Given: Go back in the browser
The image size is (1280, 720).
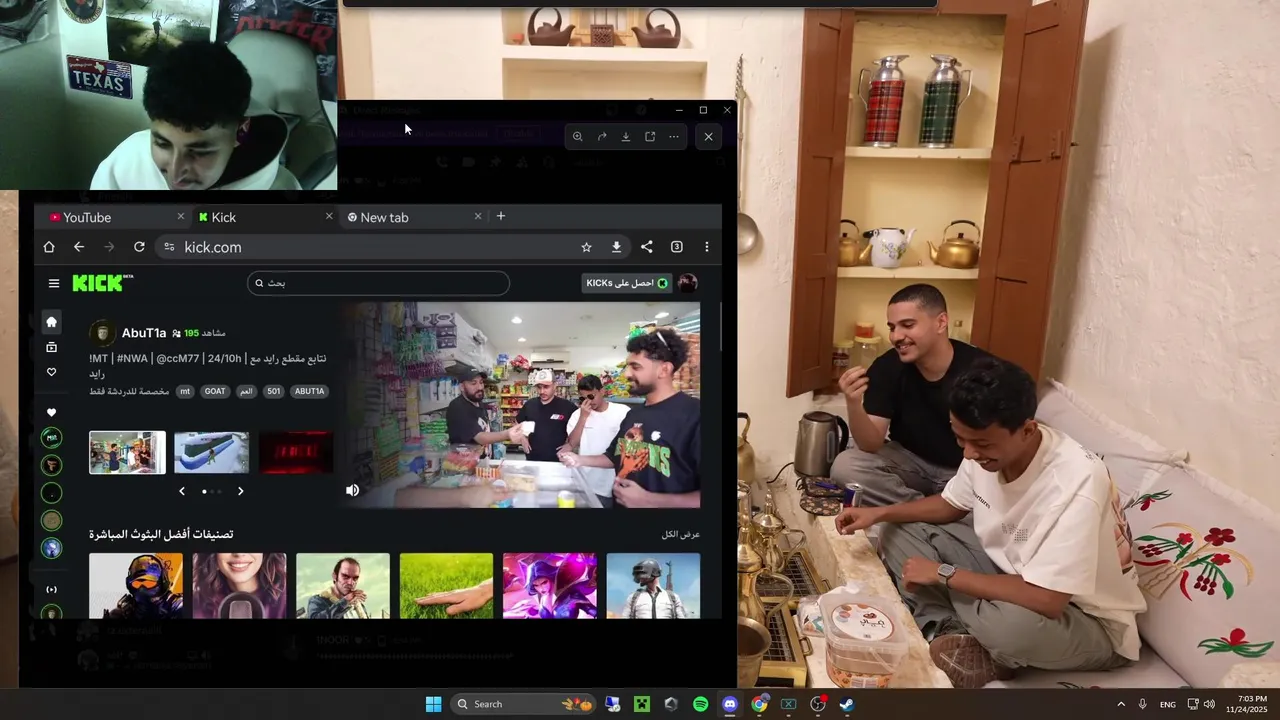Looking at the screenshot, I should [79, 247].
